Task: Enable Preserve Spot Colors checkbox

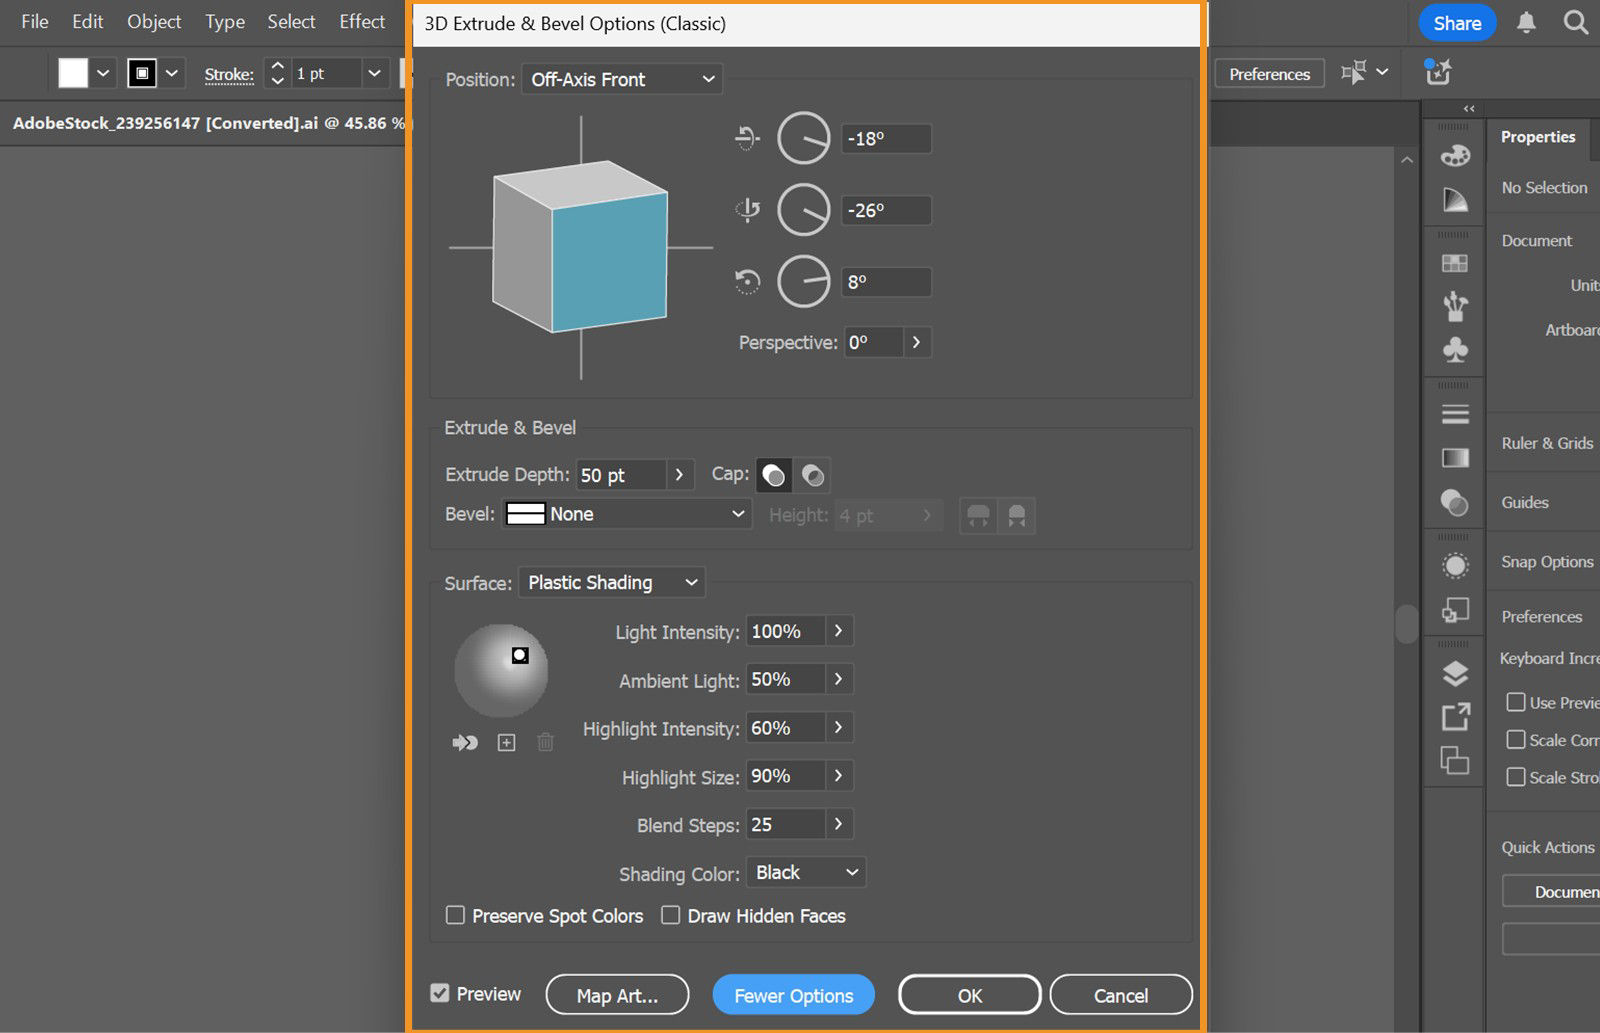Action: [x=455, y=915]
